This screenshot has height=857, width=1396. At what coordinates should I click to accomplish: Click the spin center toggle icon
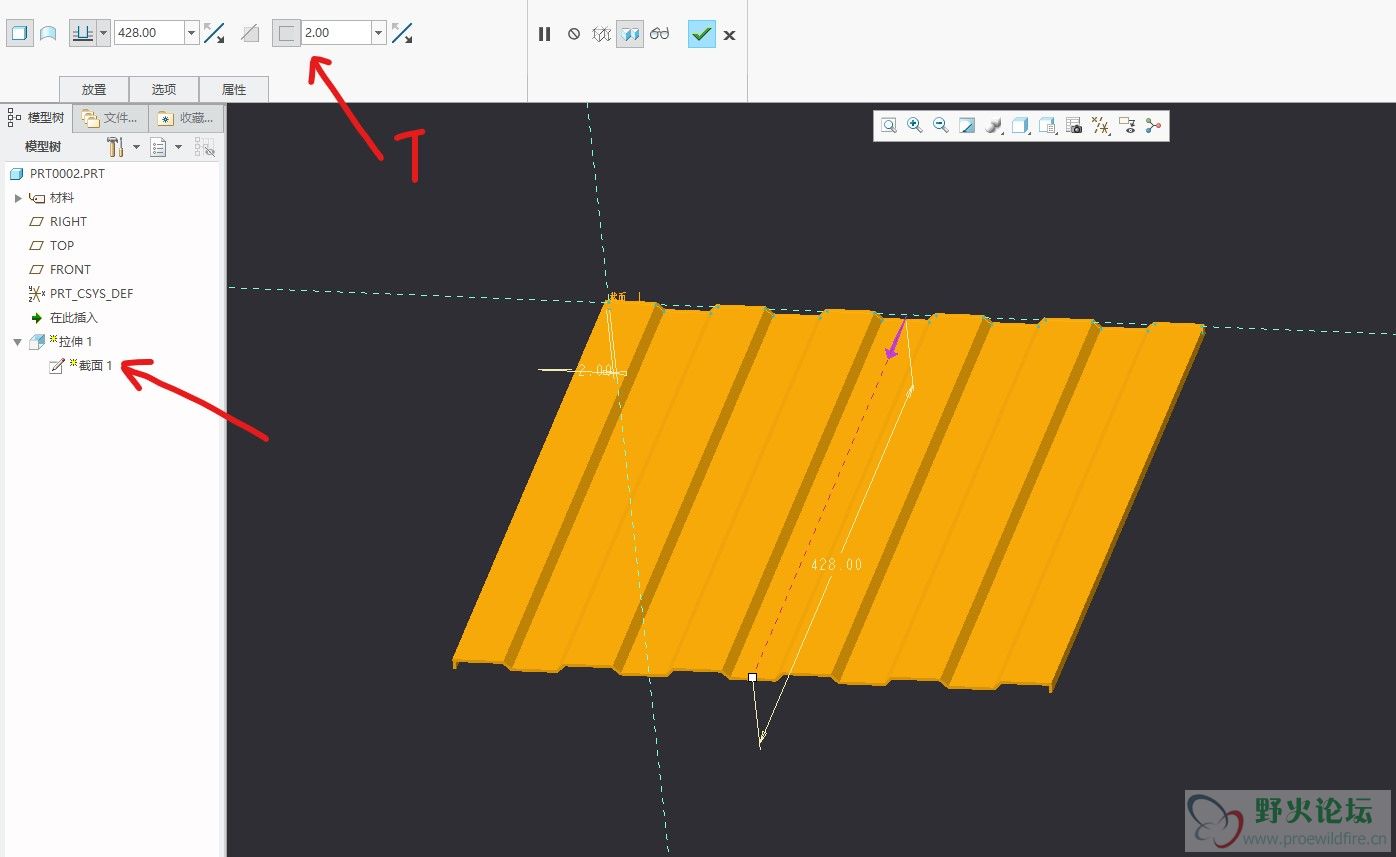click(x=1153, y=126)
